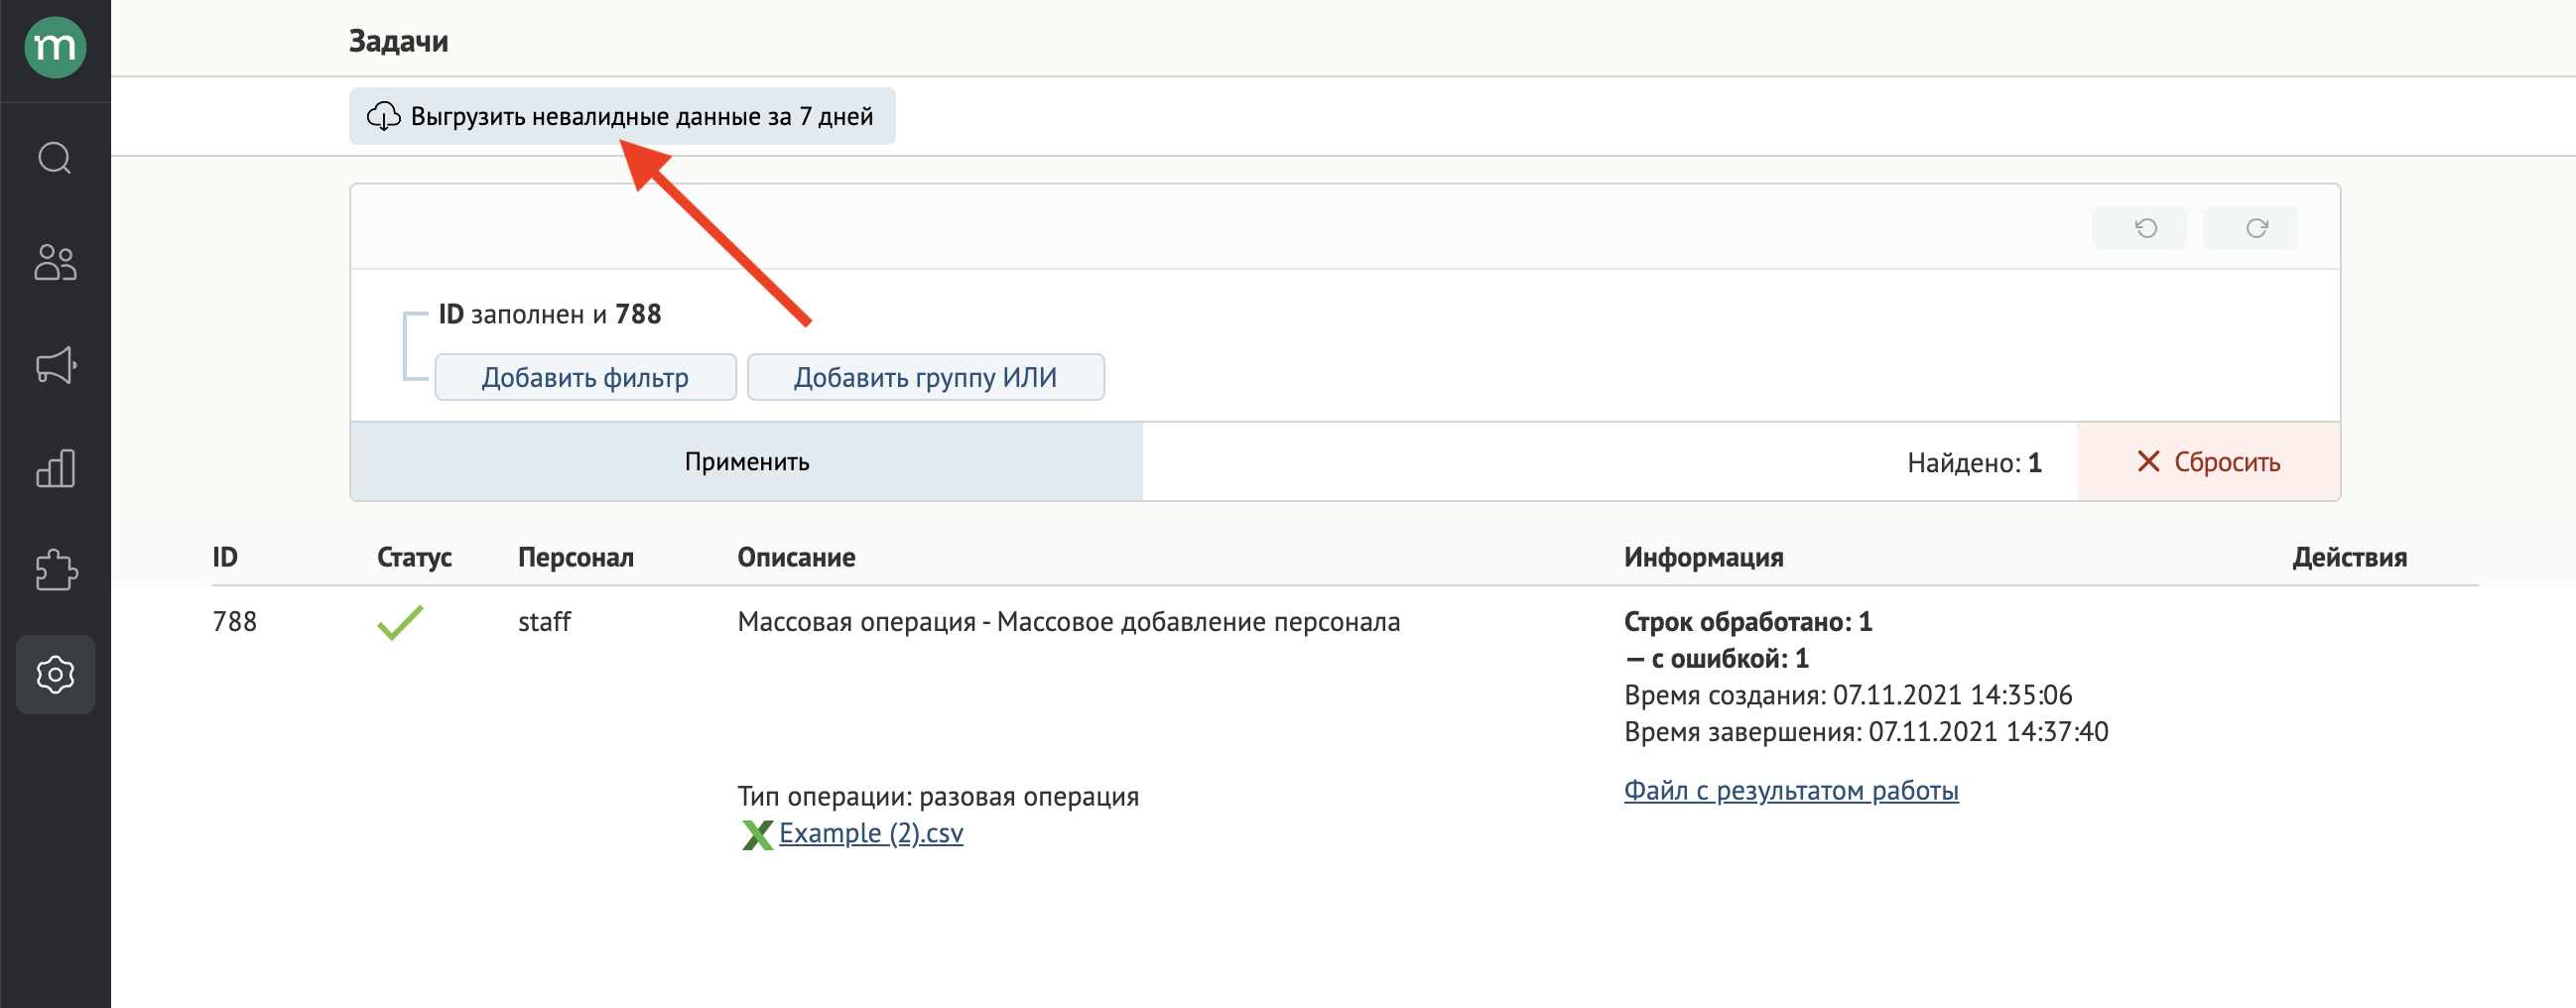The image size is (2576, 1008).
Task: Download the Example (2).csv file link
Action: 871,833
